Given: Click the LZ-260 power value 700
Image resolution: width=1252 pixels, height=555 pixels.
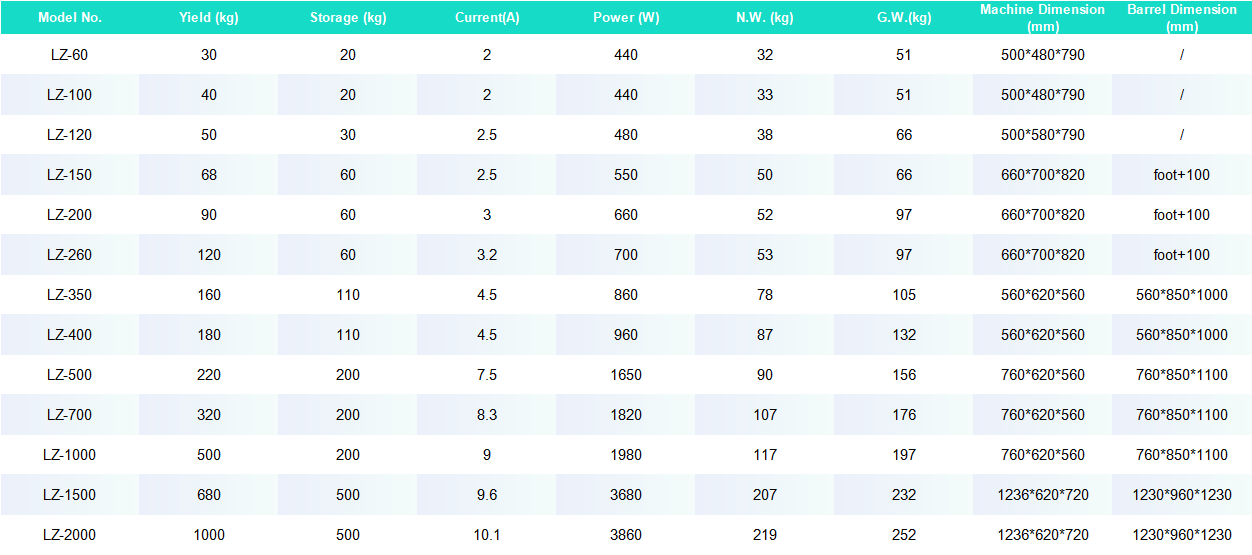Looking at the screenshot, I should click(625, 255).
